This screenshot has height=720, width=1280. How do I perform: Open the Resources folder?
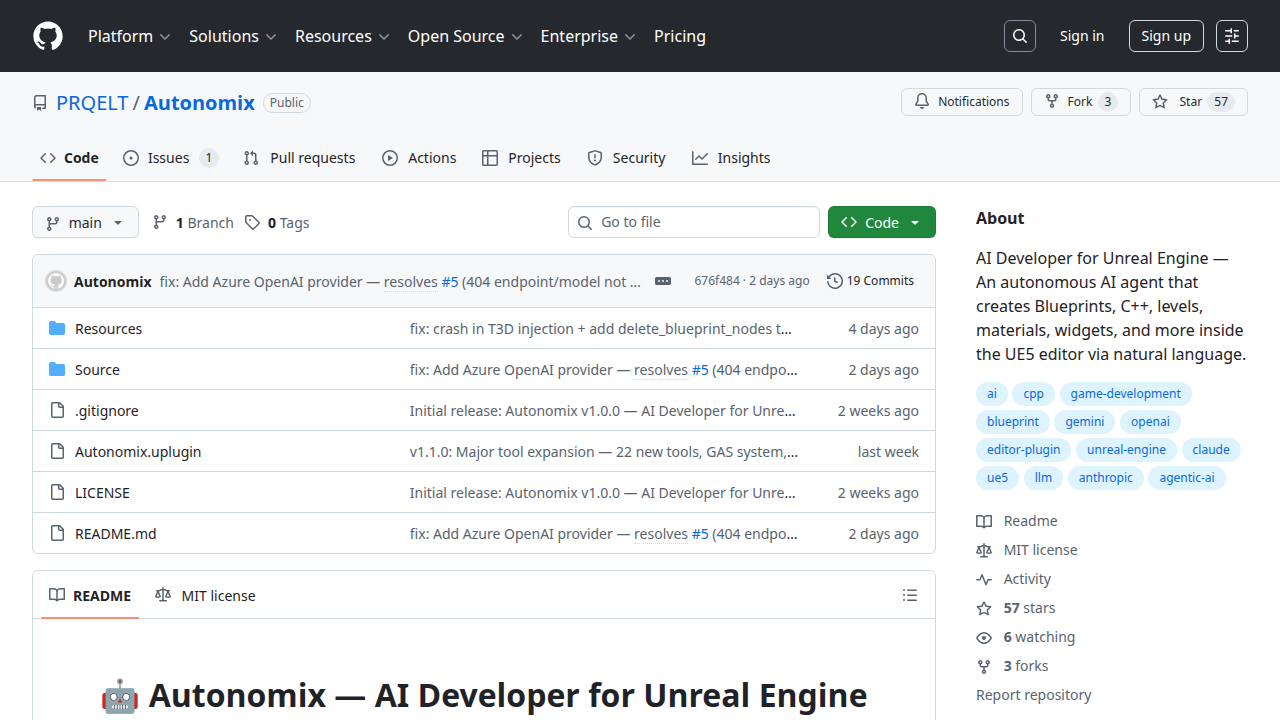[x=108, y=329]
